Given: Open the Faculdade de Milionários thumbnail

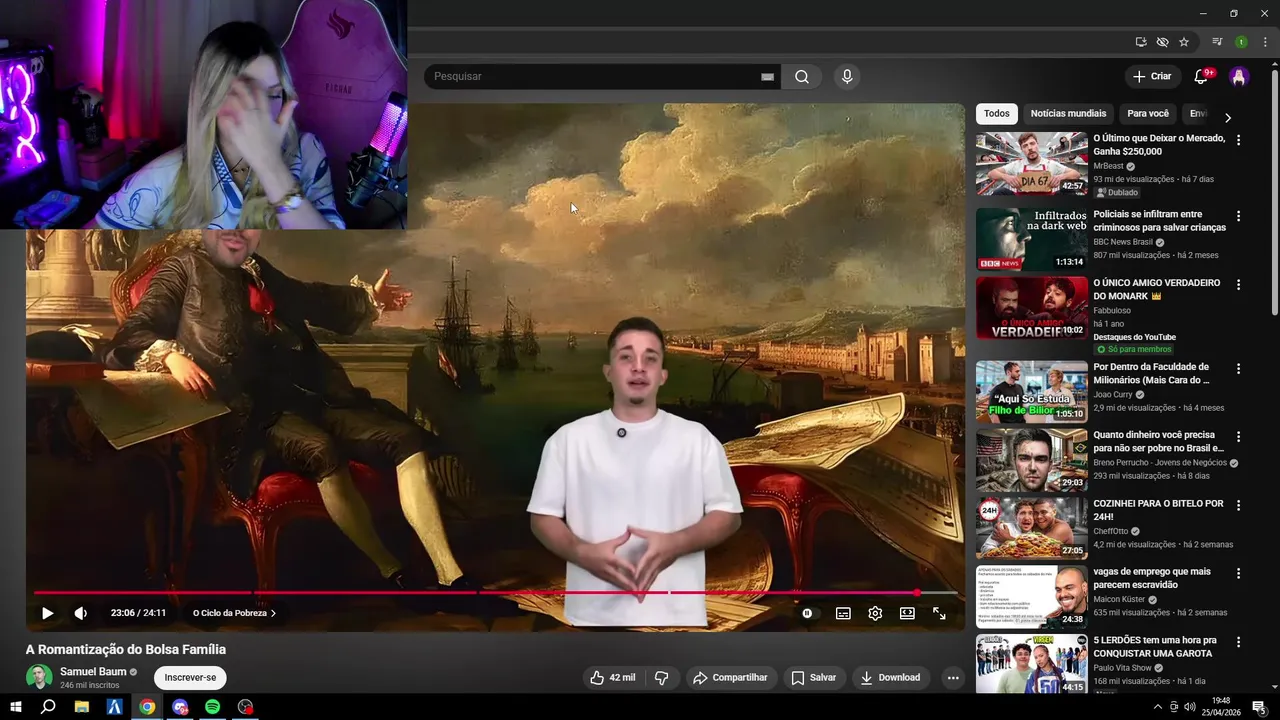Looking at the screenshot, I should point(1031,392).
